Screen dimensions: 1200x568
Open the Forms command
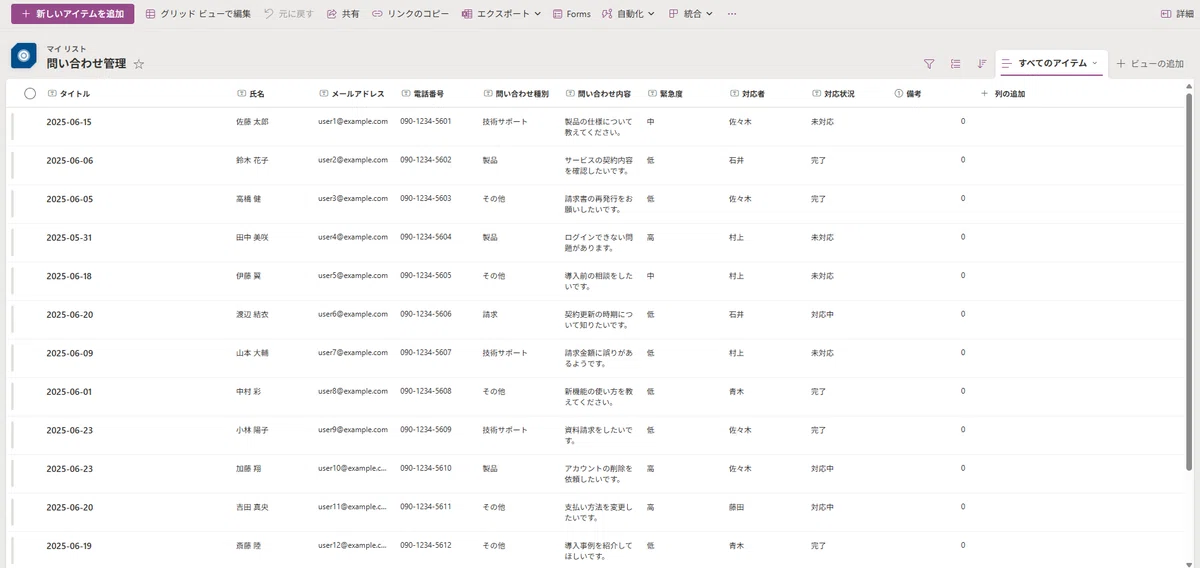coord(571,14)
